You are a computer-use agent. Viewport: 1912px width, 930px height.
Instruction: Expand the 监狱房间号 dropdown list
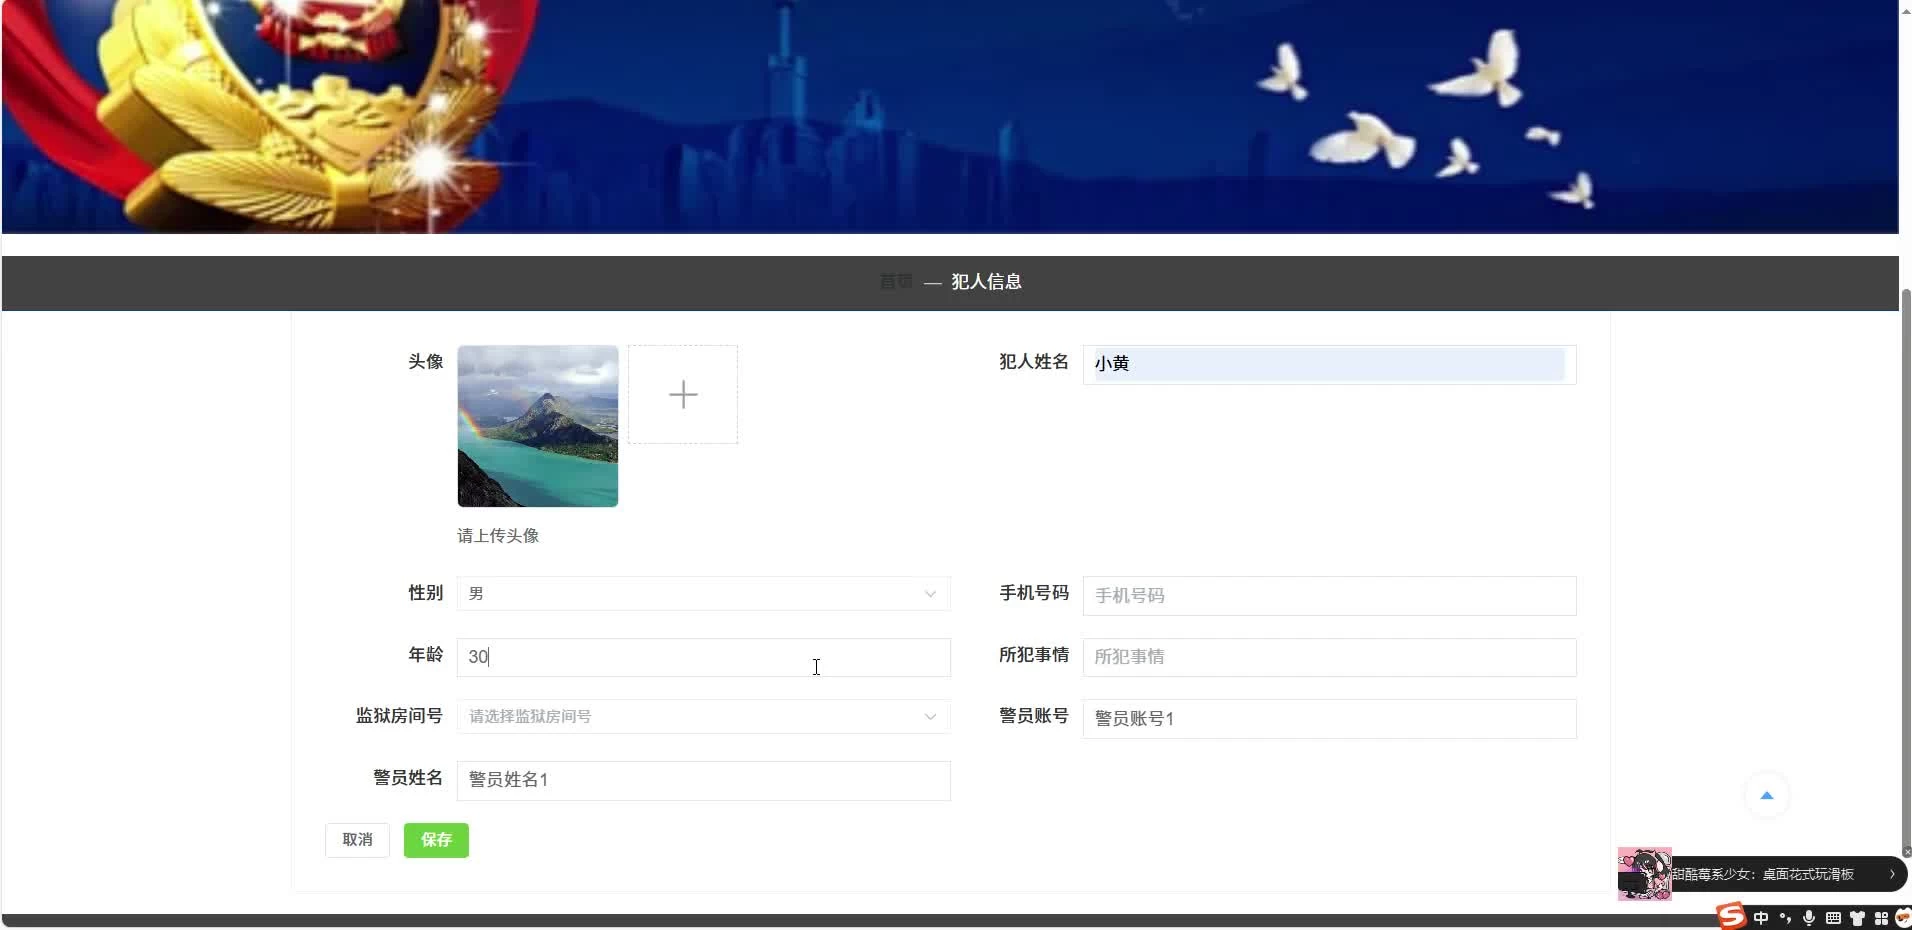click(x=703, y=717)
